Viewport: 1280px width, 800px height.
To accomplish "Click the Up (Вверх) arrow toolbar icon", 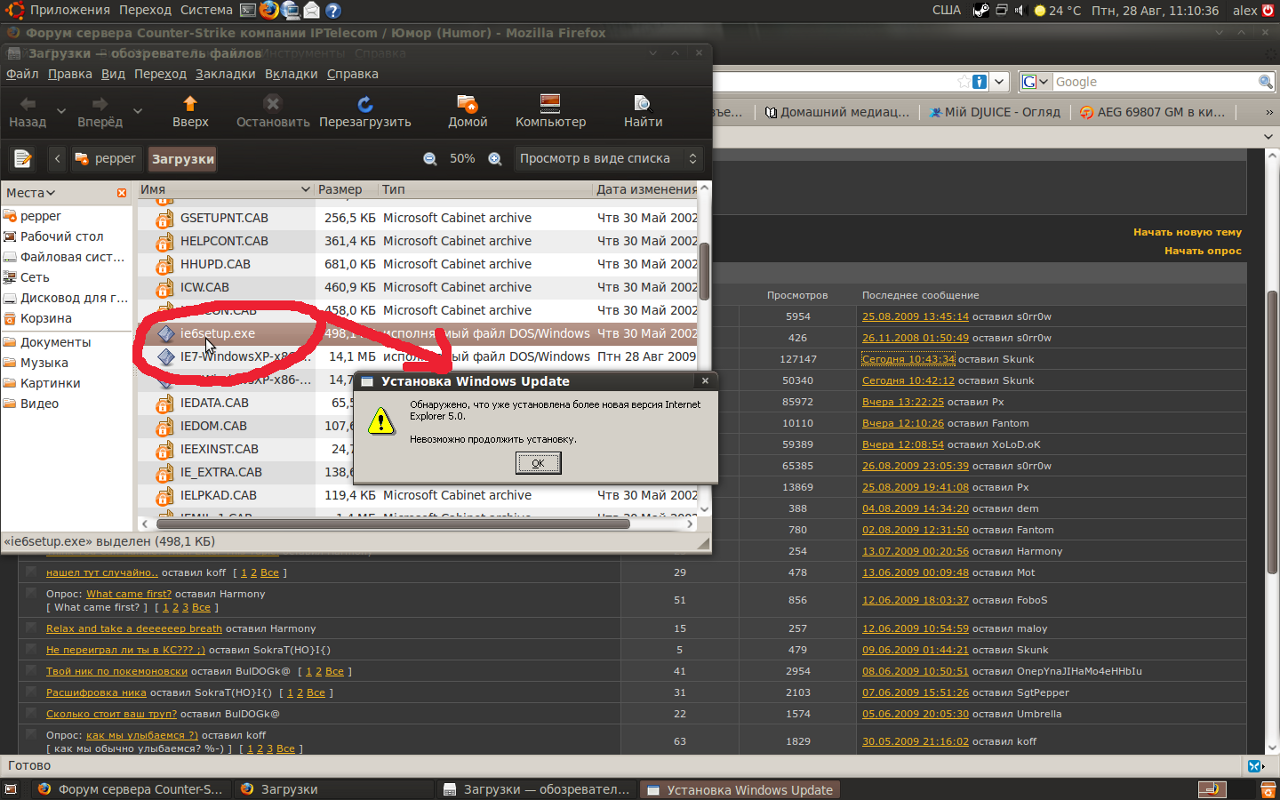I will (x=190, y=103).
